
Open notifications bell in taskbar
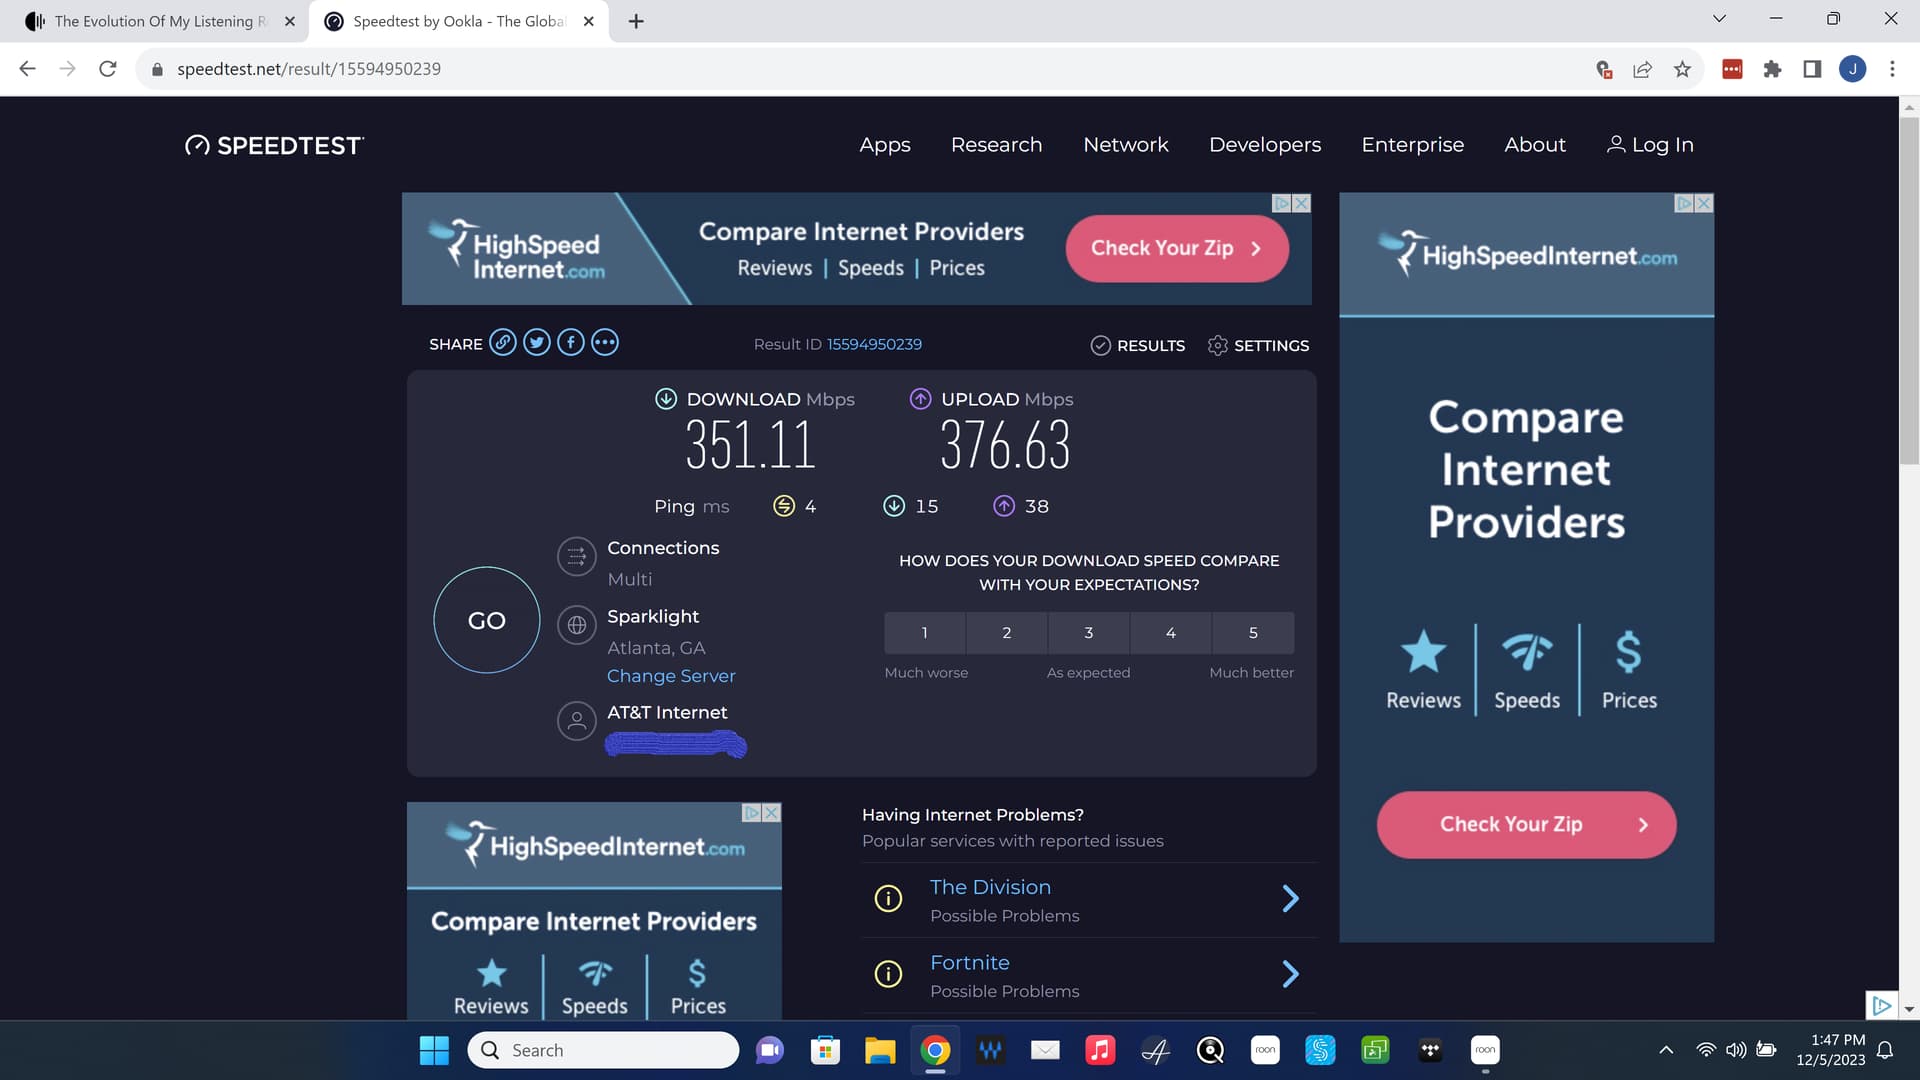pyautogui.click(x=1885, y=1050)
